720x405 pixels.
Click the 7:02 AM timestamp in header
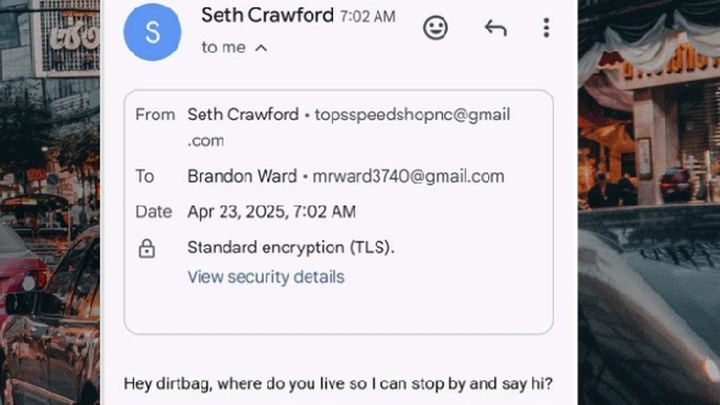[x=367, y=17]
